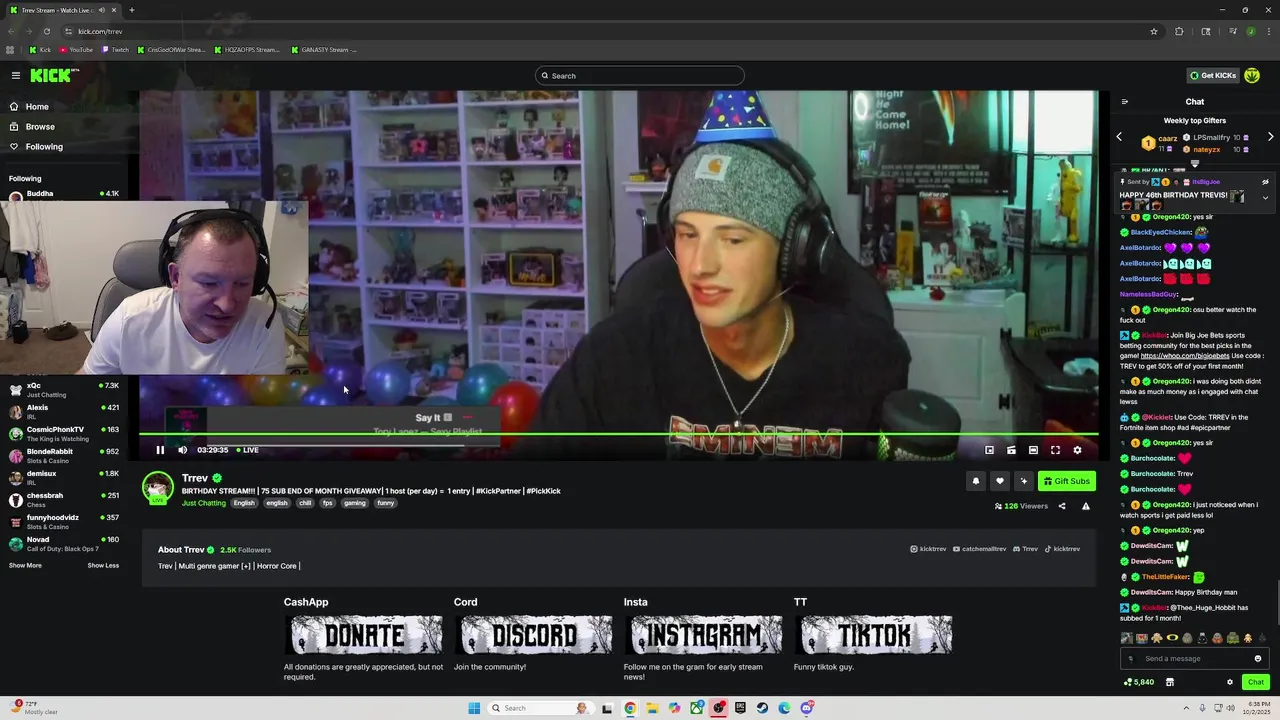Show next Weekly top Gifters page
The height and width of the screenshot is (720, 1280).
(1270, 137)
